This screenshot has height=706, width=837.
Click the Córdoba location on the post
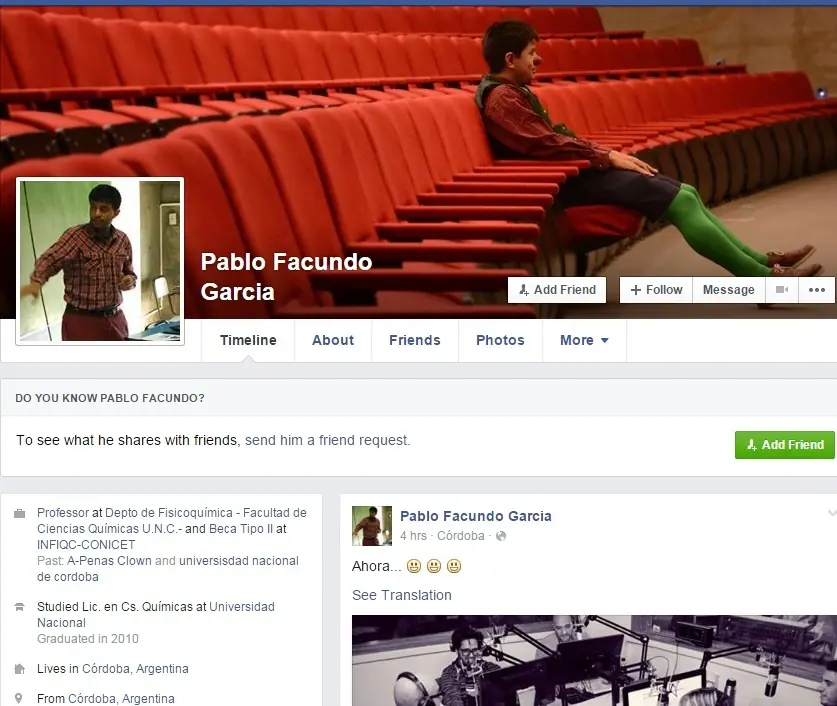pyautogui.click(x=461, y=536)
